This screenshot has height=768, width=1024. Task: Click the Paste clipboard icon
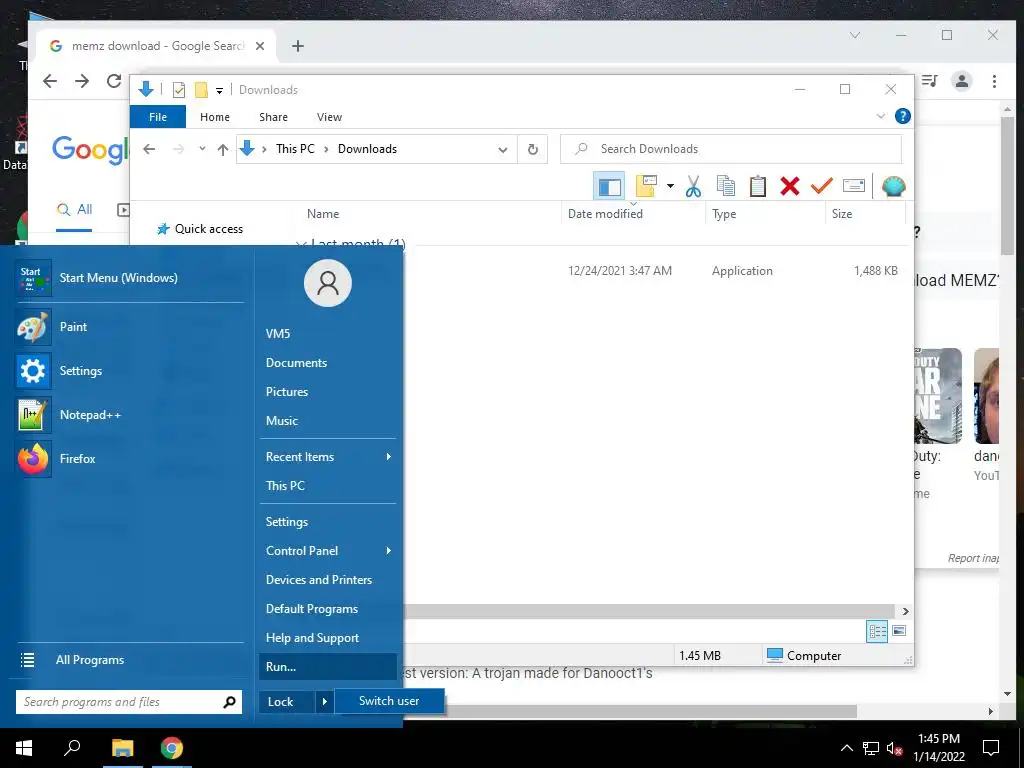[x=758, y=186]
